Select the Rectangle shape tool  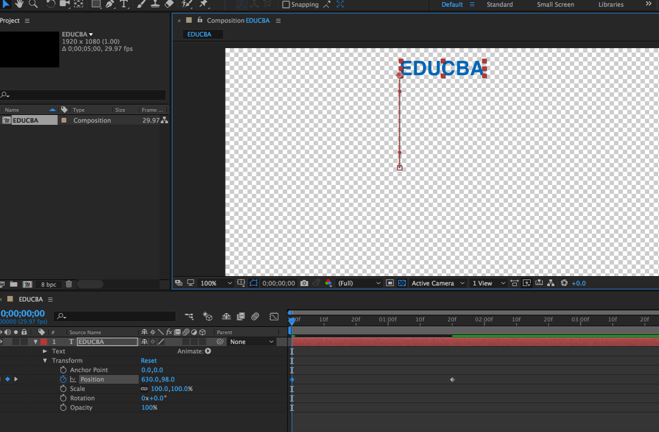[96, 4]
